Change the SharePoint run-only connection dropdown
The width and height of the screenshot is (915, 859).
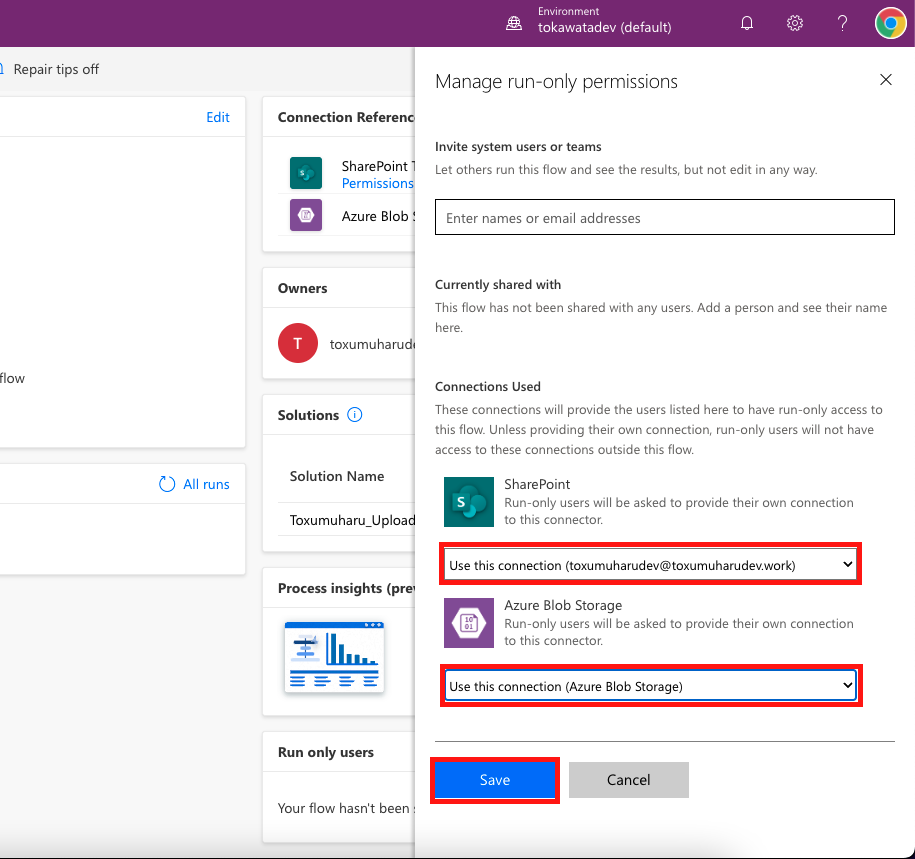(649, 563)
